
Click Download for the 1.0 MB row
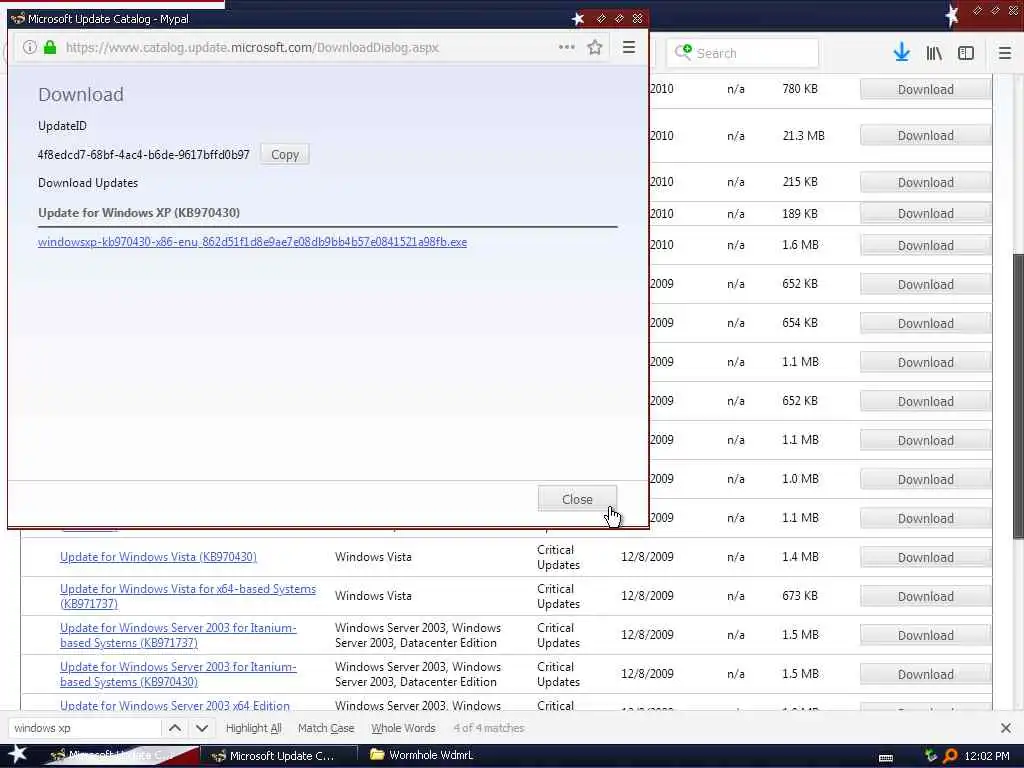click(x=925, y=479)
